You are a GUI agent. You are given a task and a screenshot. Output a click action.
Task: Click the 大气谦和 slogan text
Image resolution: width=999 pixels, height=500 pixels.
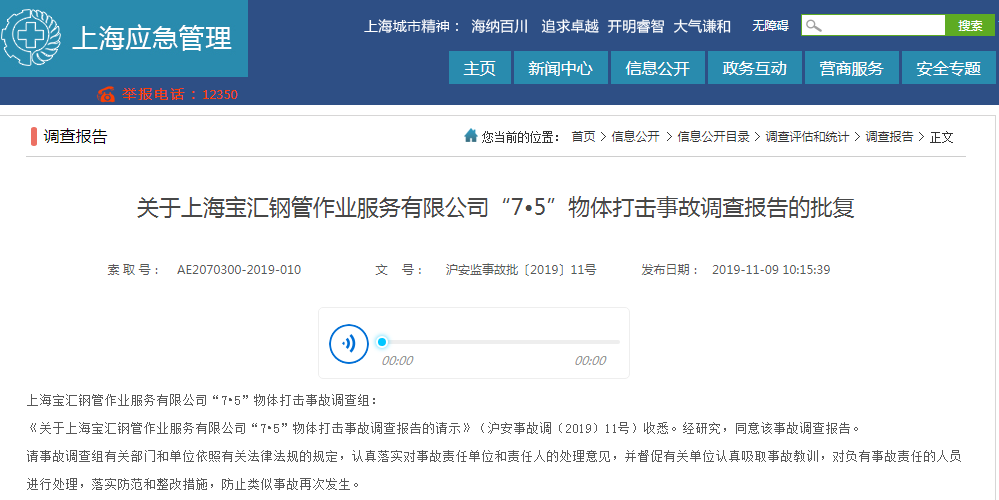point(702,26)
